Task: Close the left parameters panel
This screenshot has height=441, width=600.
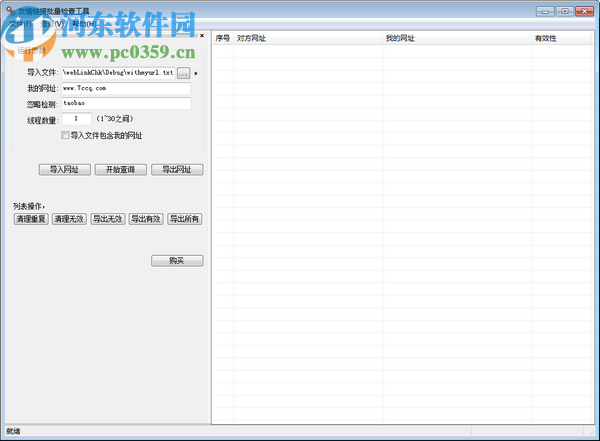Action: click(x=202, y=36)
